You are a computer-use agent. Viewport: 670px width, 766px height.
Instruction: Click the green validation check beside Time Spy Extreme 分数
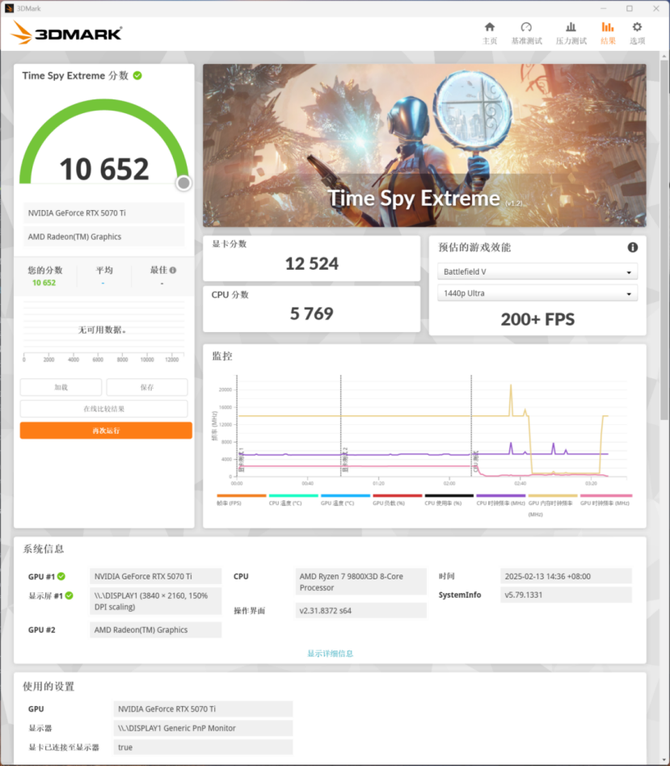click(x=137, y=76)
